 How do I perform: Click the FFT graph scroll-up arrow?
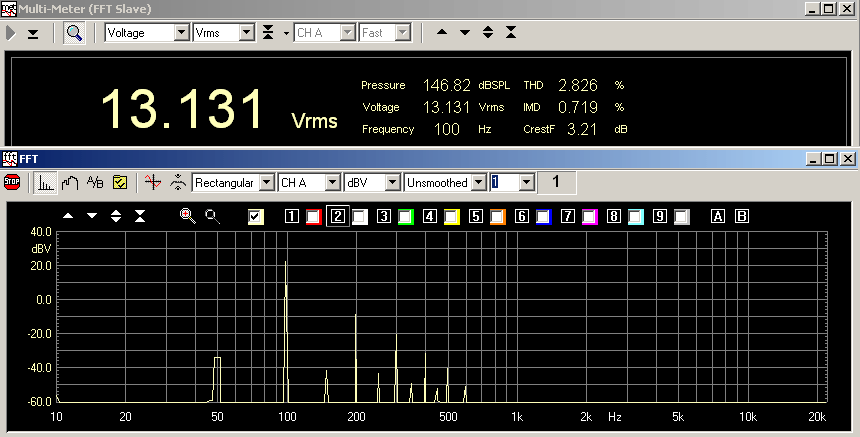coord(68,216)
